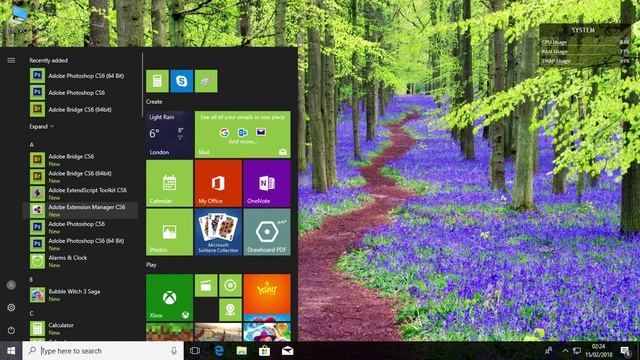
Task: Expand the Recently added list
Action: (x=42, y=127)
